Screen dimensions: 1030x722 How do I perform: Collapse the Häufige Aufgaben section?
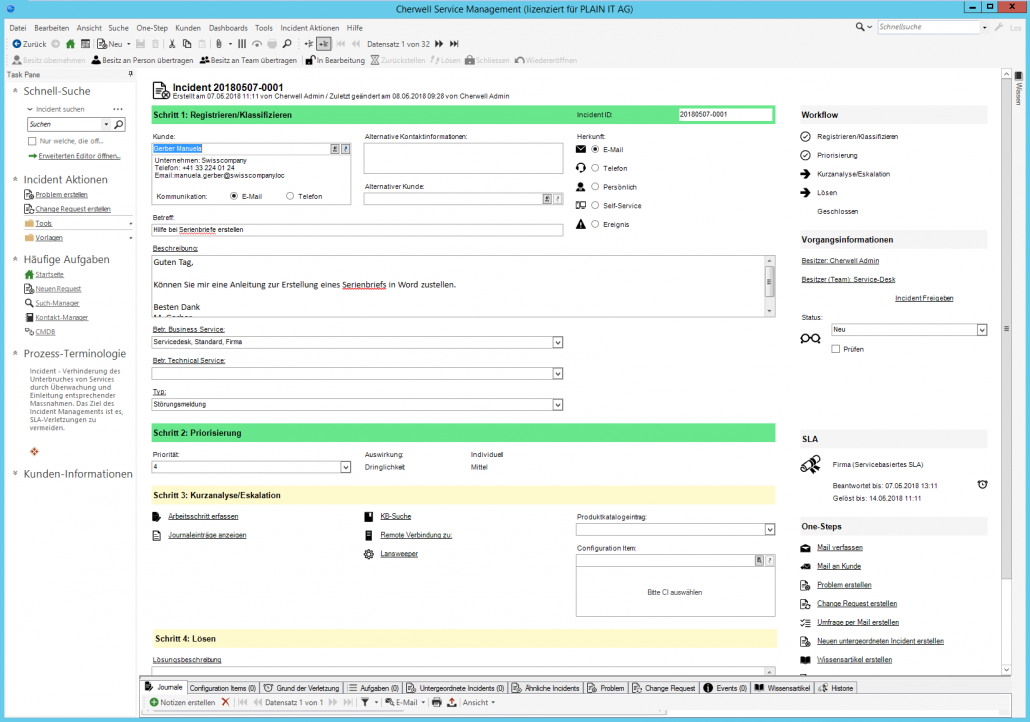pyautogui.click(x=15, y=259)
